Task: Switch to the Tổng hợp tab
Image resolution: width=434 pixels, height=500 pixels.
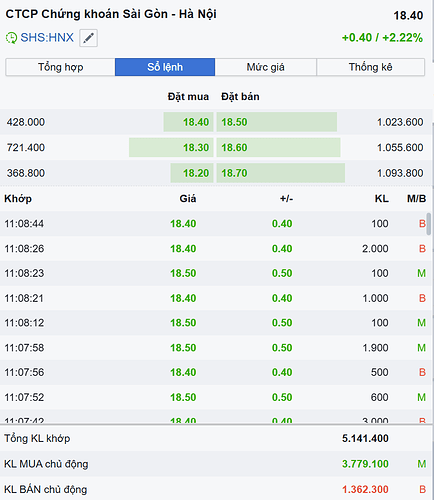Action: pyautogui.click(x=60, y=67)
